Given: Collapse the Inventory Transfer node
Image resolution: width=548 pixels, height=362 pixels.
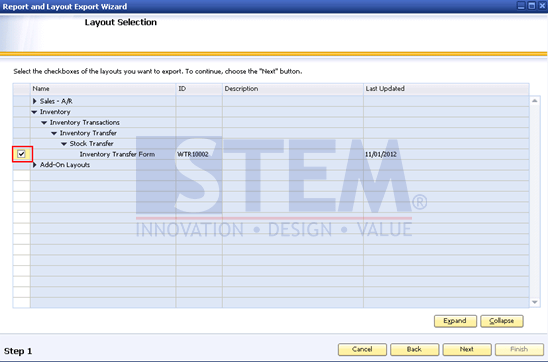Looking at the screenshot, I should [x=54, y=133].
